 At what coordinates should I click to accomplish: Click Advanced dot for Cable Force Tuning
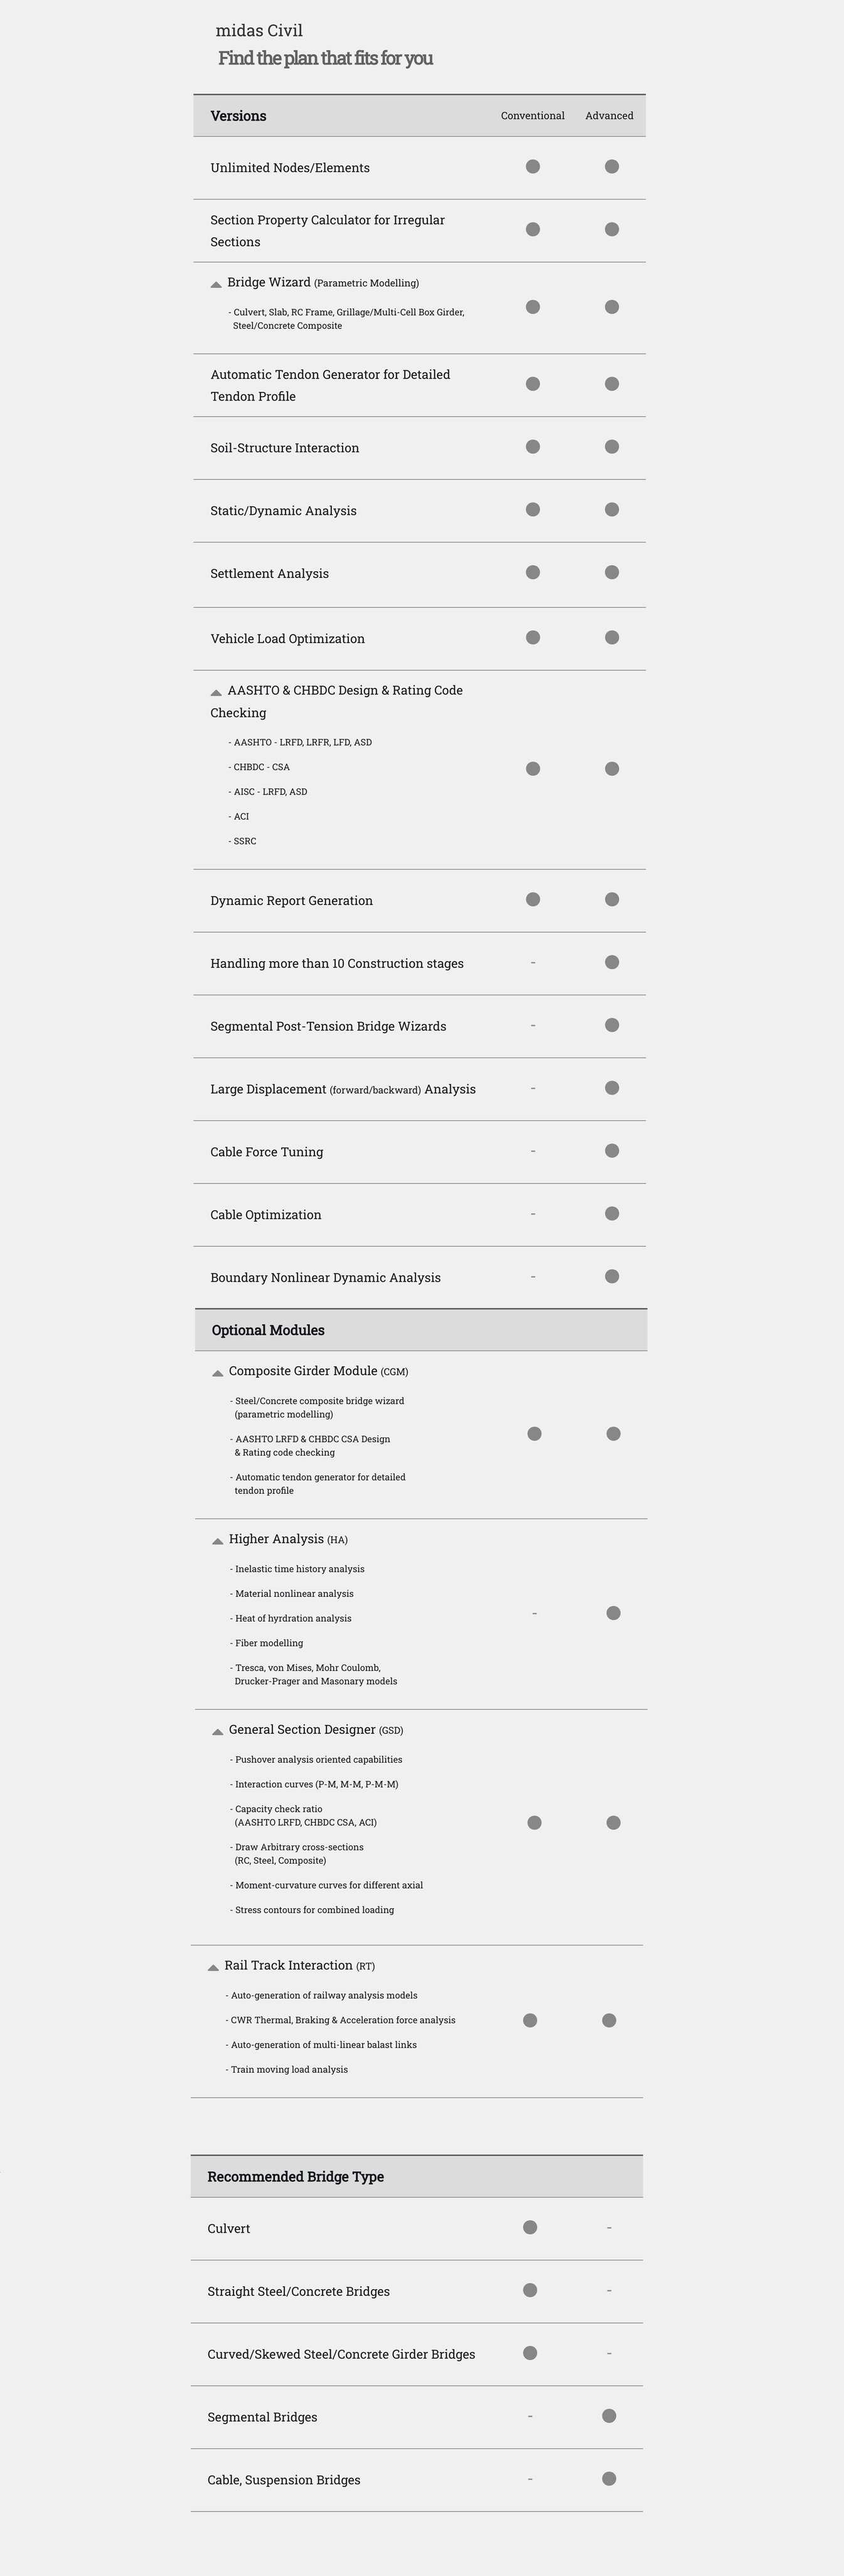coord(612,1151)
